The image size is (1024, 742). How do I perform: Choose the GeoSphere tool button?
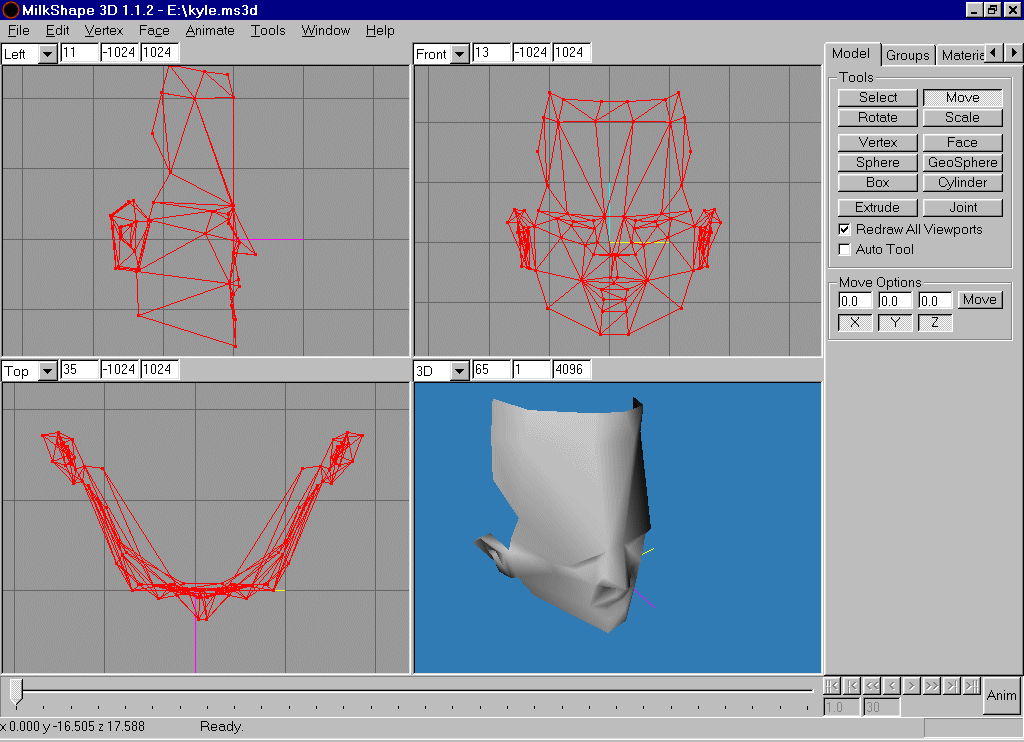click(x=962, y=163)
